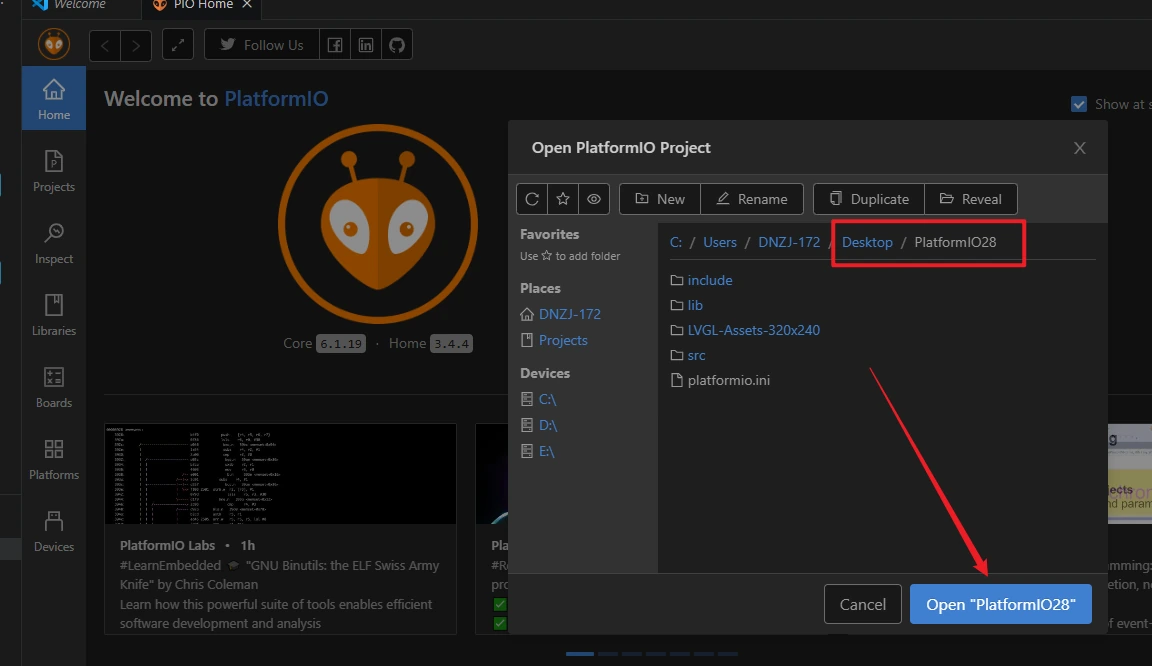Click the Duplicate button
This screenshot has width=1152, height=666.
pyautogui.click(x=869, y=199)
